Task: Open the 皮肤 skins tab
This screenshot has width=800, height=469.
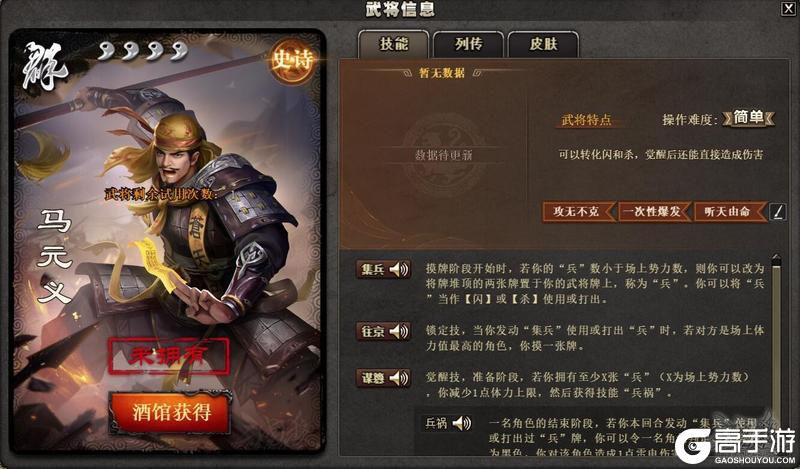Action: [x=543, y=44]
